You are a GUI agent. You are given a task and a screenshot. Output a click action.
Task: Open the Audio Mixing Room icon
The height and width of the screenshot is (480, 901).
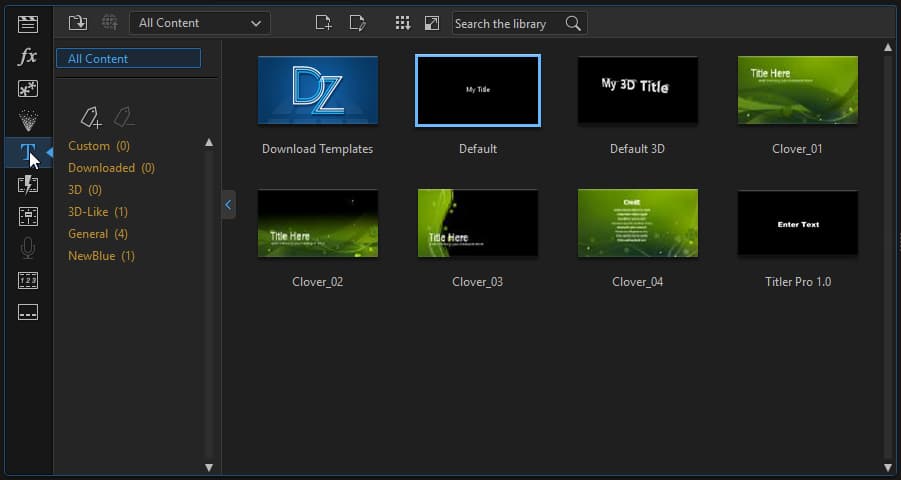point(28,217)
